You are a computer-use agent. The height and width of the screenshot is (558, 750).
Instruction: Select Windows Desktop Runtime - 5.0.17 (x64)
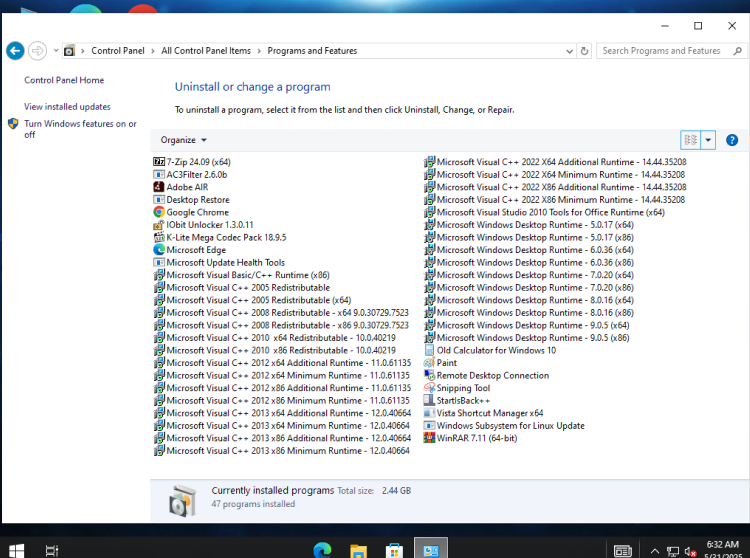pyautogui.click(x=529, y=225)
